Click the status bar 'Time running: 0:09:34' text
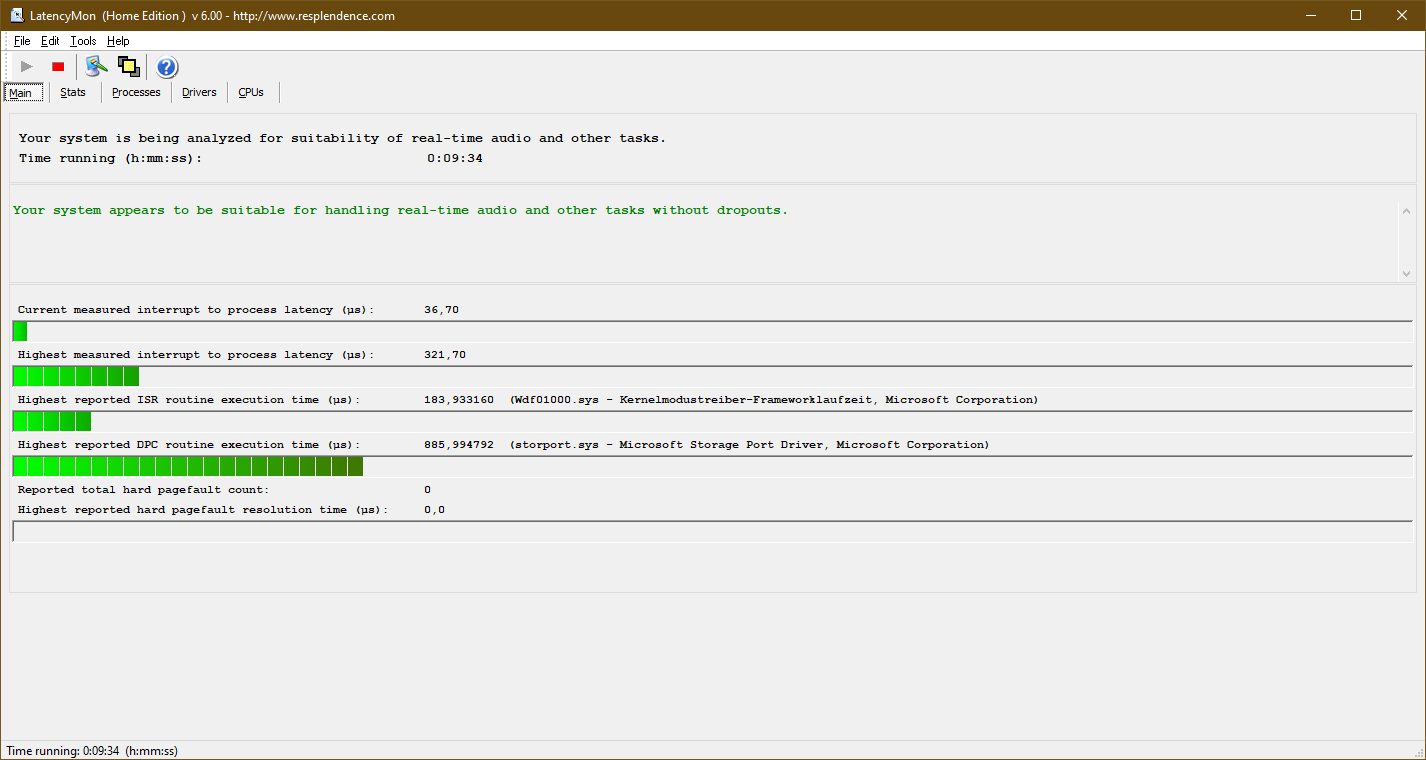 (92, 751)
